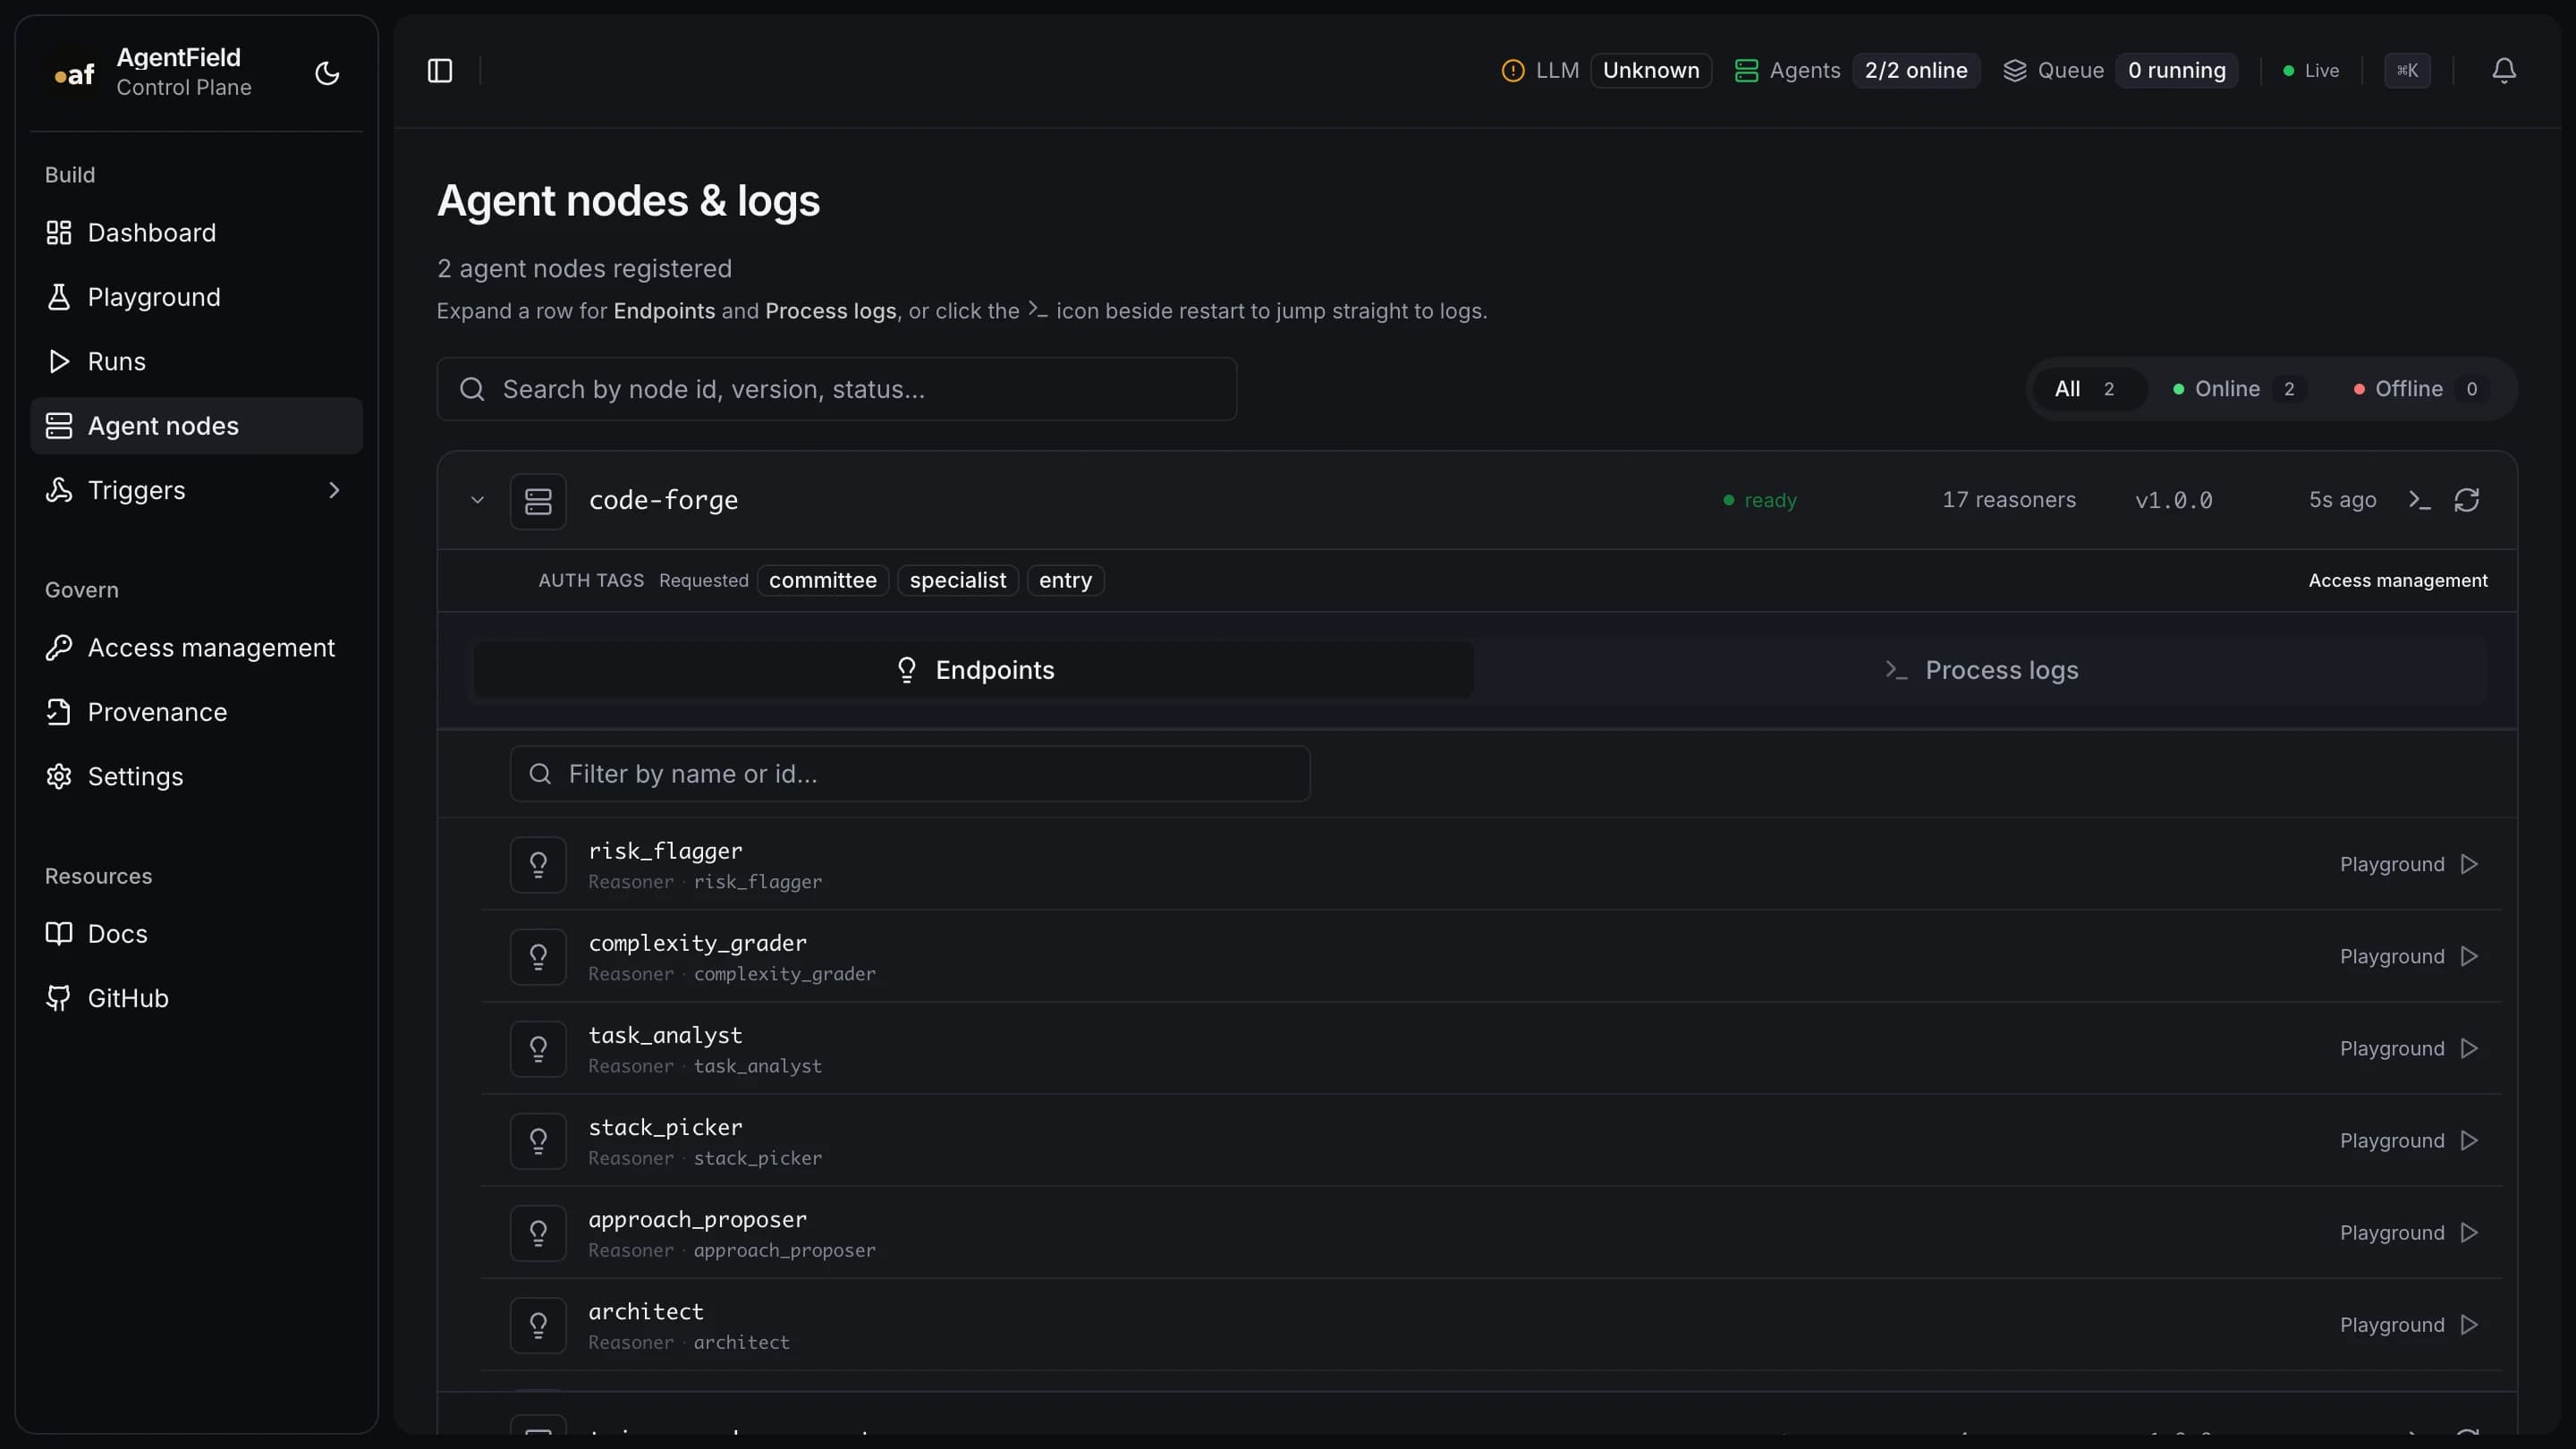The width and height of the screenshot is (2576, 1449).
Task: Click the stack_picker endpoint name
Action: pos(665,1128)
